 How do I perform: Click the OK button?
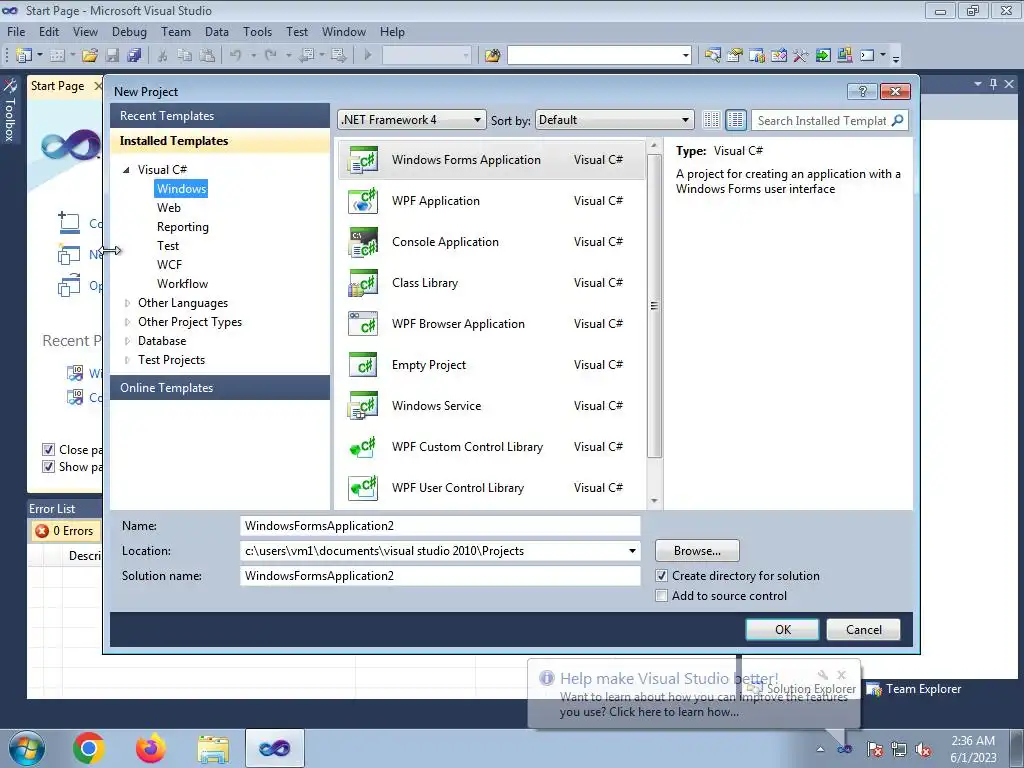point(782,630)
